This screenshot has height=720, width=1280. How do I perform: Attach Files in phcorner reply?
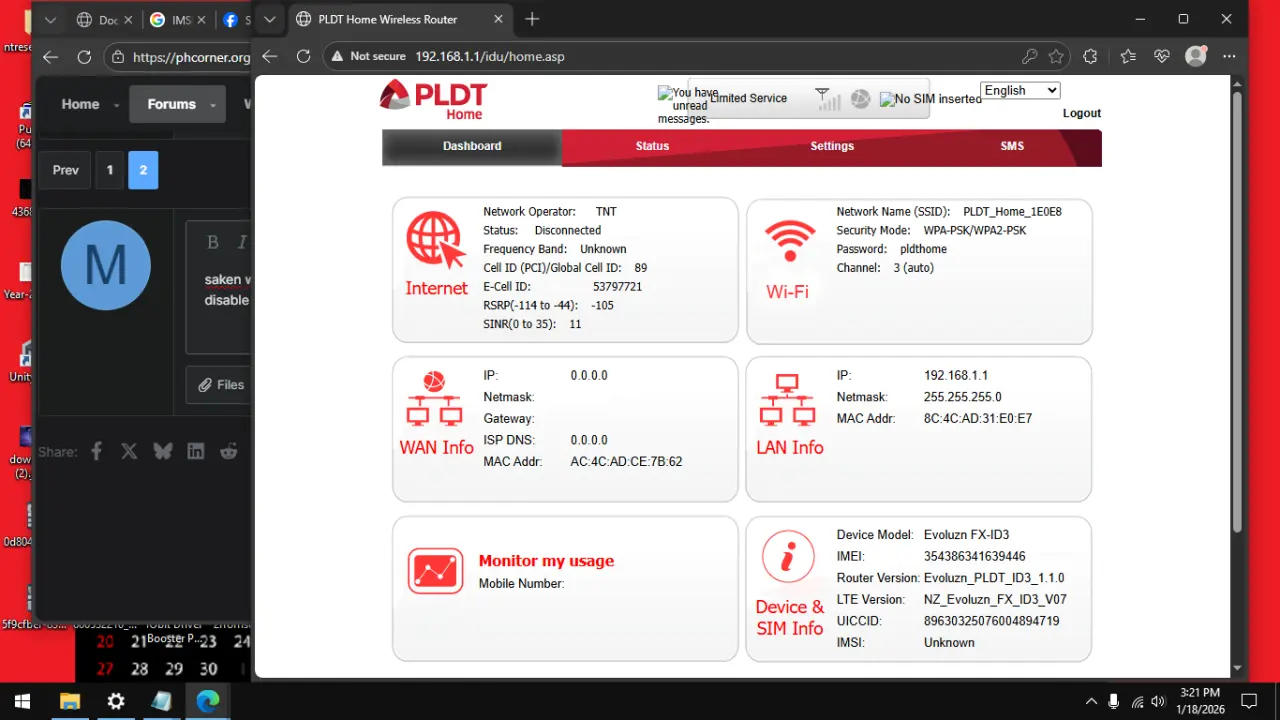coord(220,385)
